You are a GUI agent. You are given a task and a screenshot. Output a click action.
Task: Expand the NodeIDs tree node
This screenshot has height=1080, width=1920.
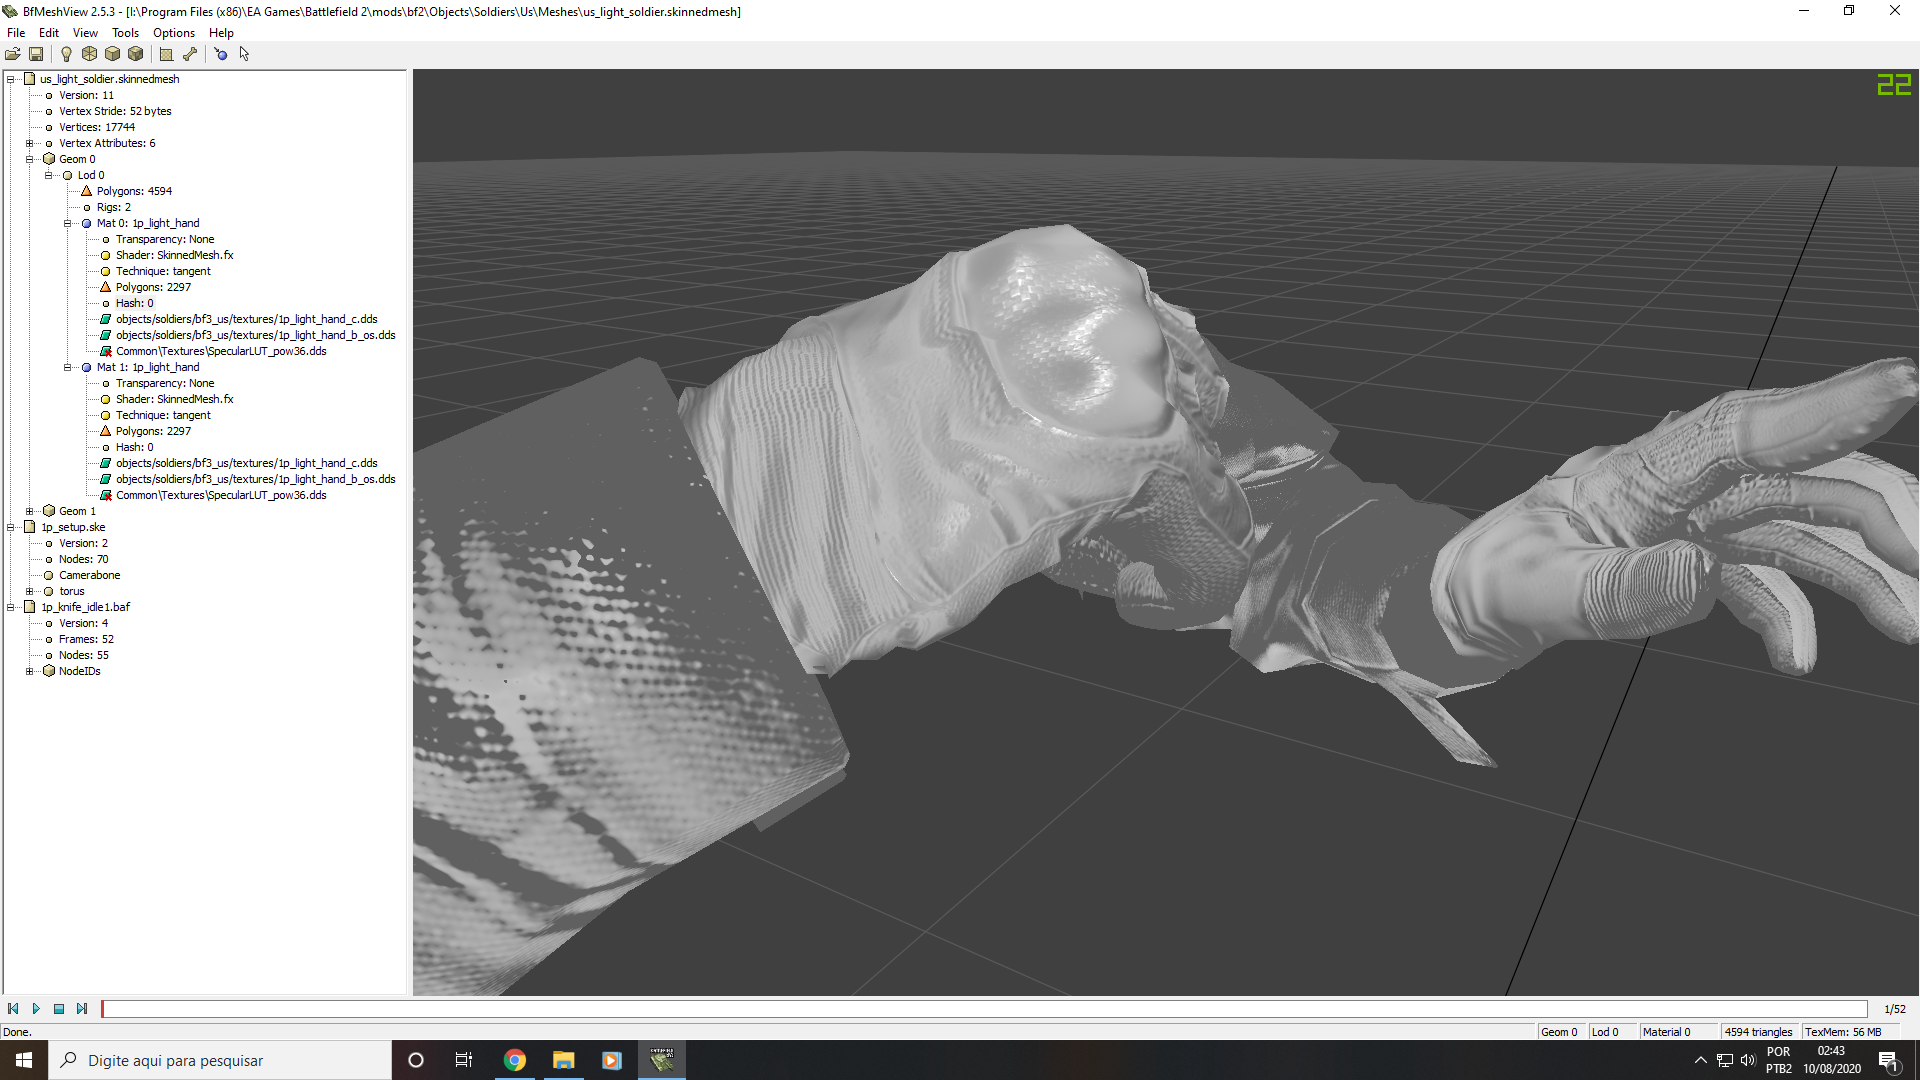pos(30,671)
